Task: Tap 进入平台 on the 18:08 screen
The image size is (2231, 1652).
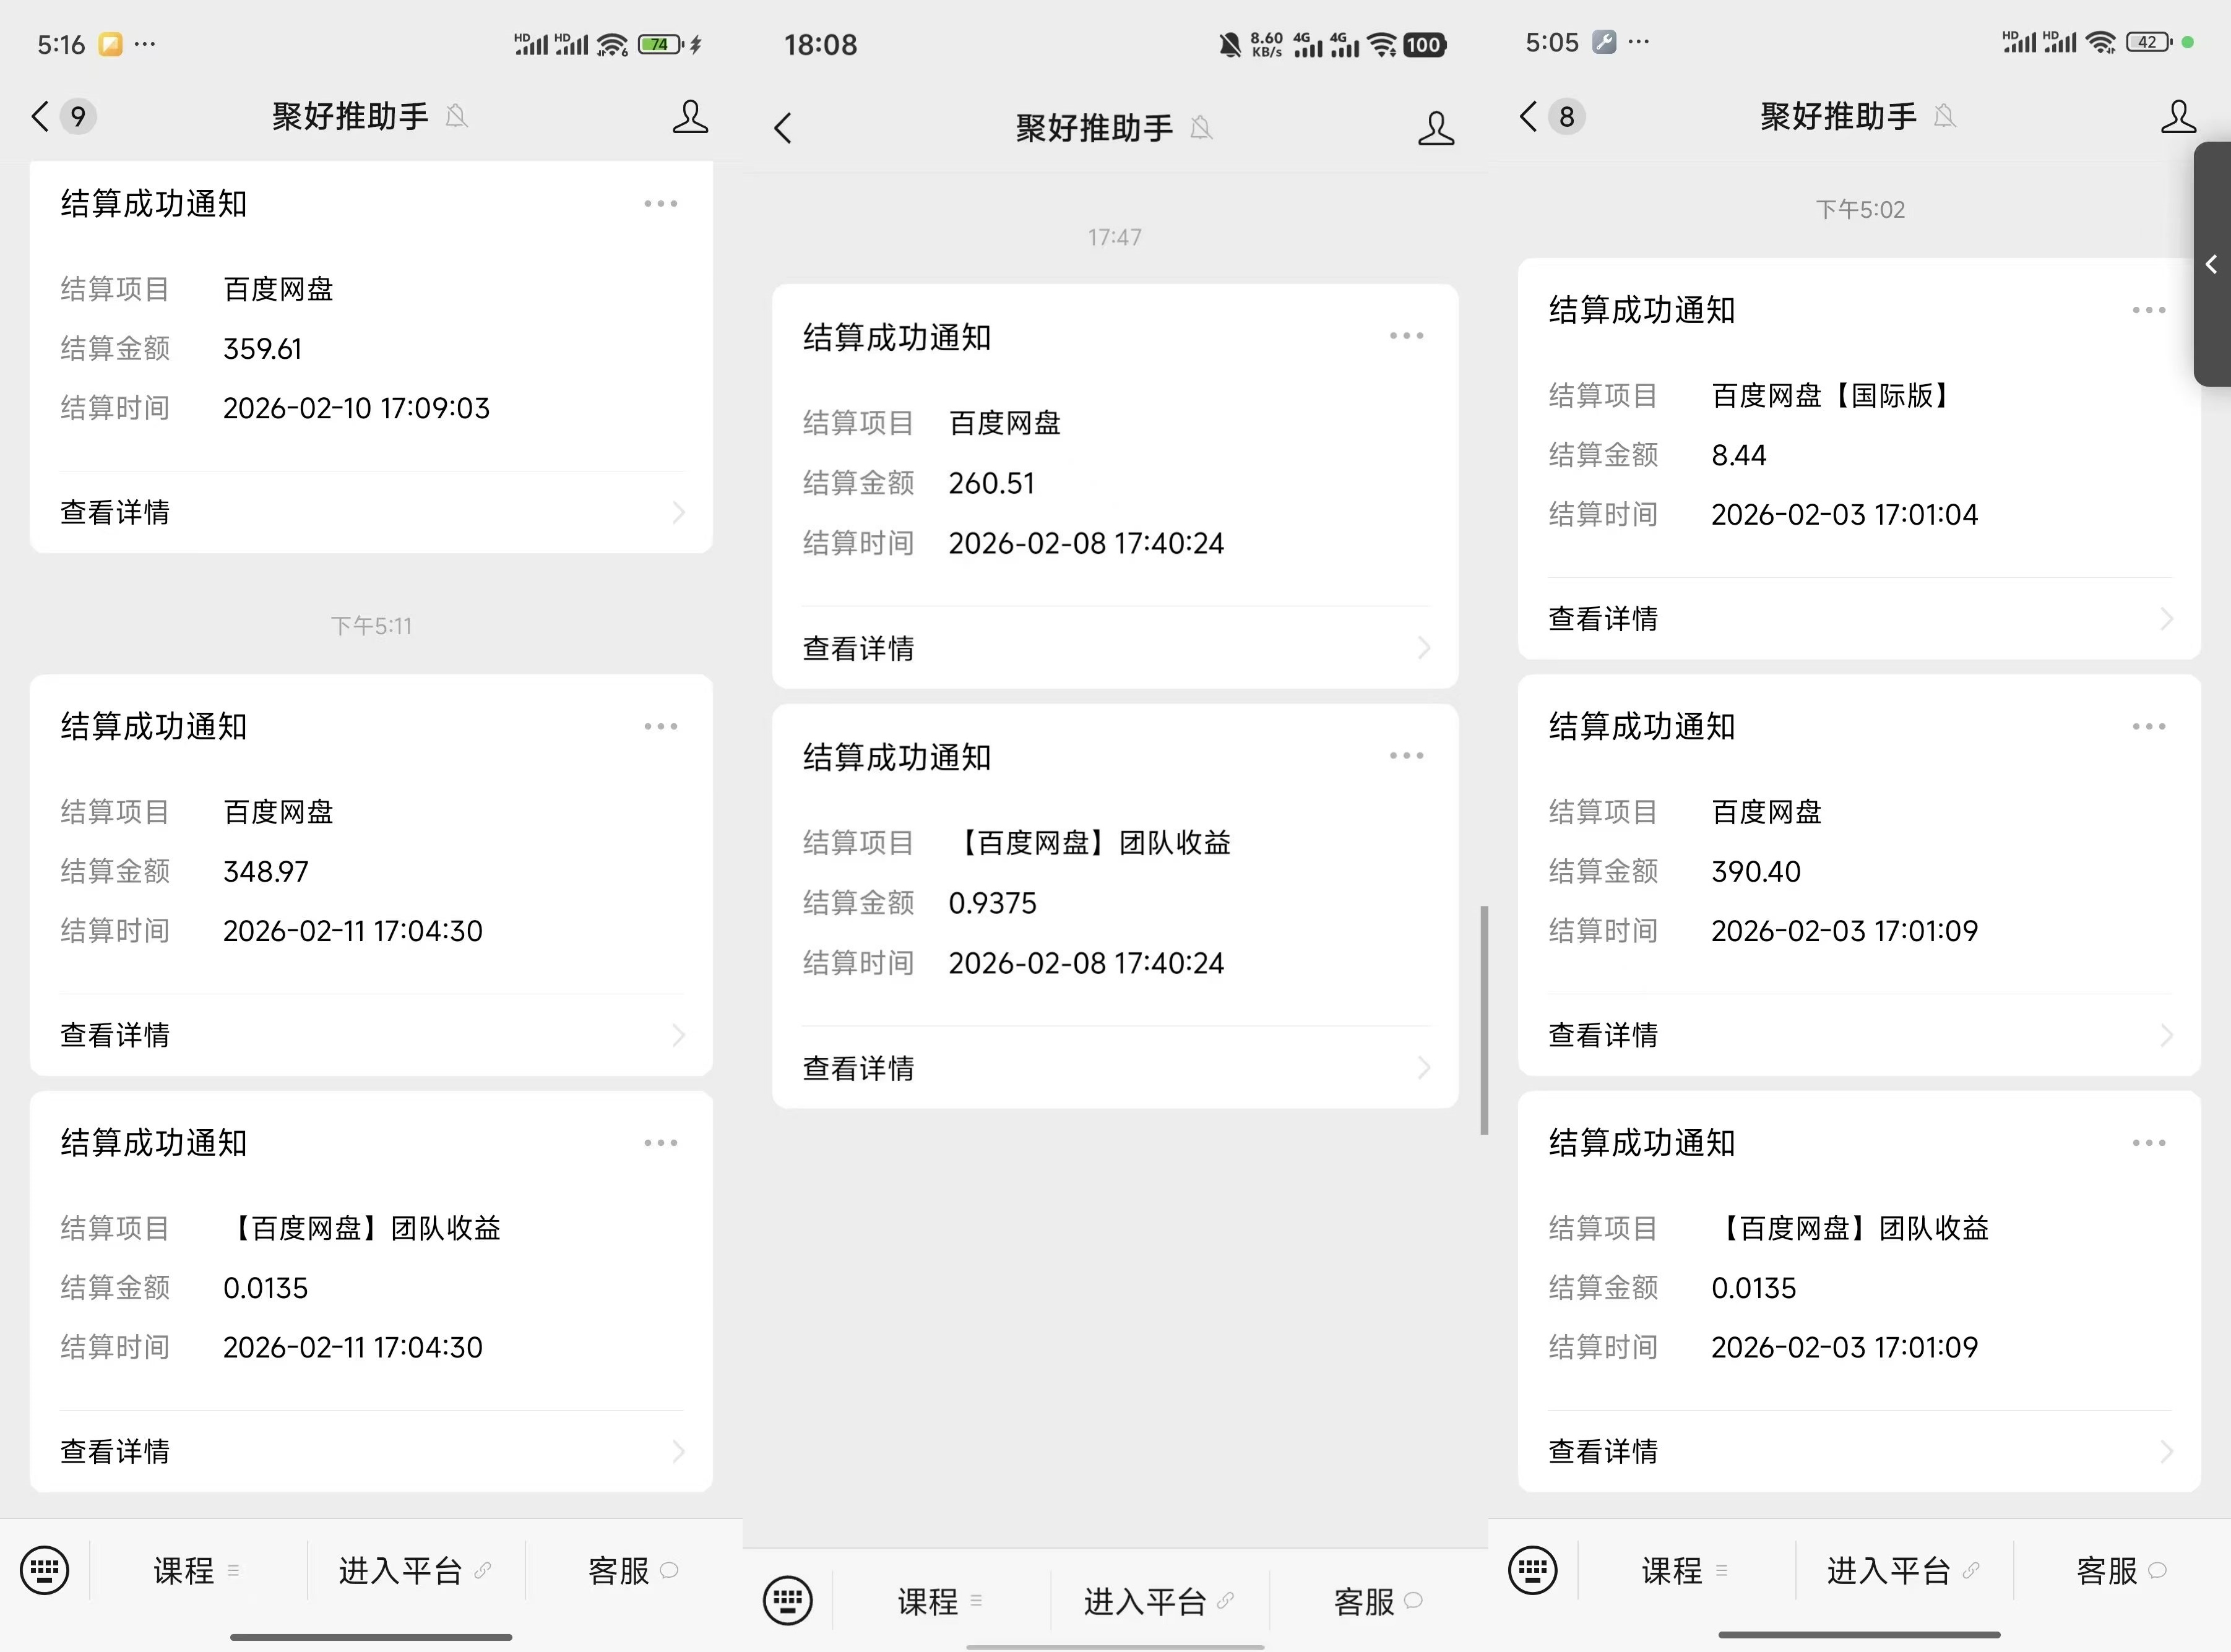Action: tap(1159, 1601)
